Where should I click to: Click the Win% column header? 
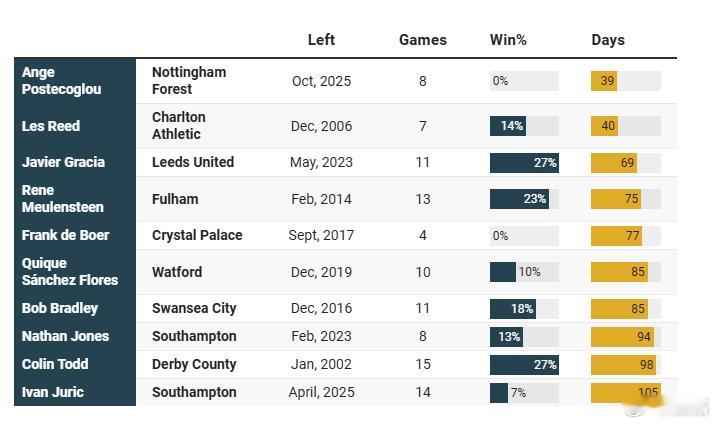click(x=508, y=40)
